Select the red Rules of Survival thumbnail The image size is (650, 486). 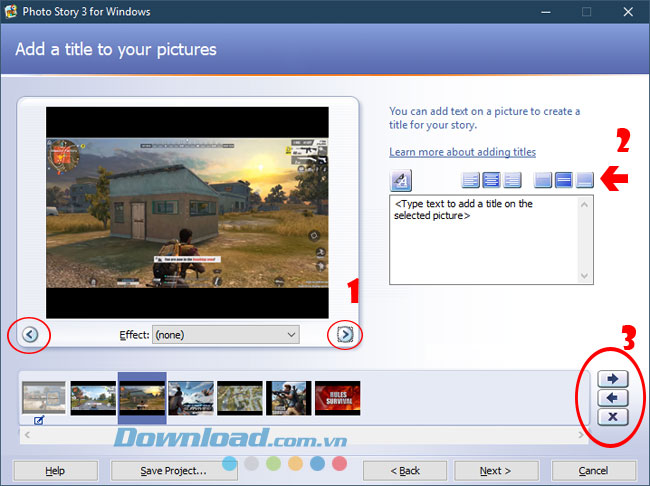tap(338, 398)
